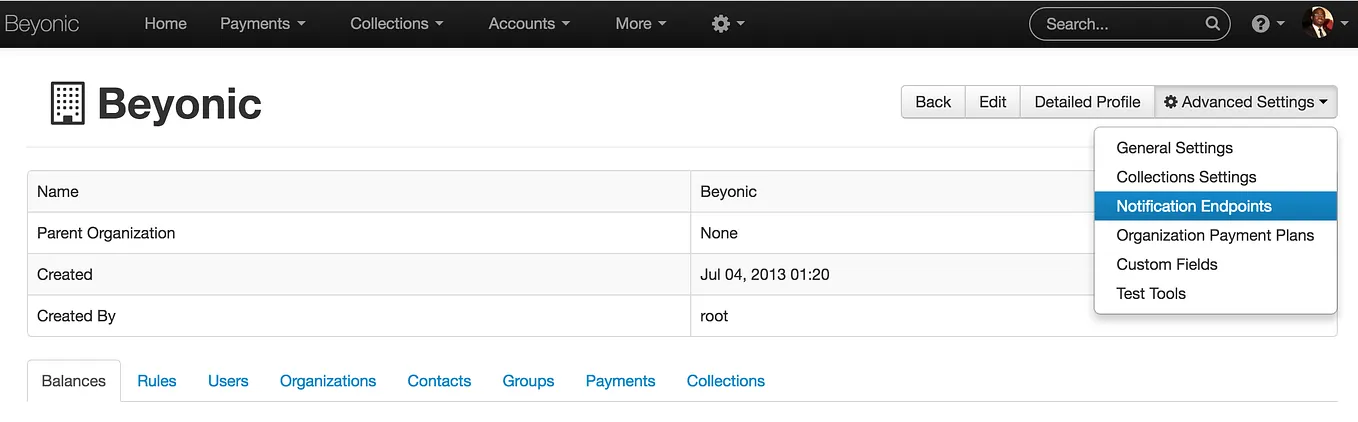This screenshot has width=1358, height=422.
Task: Switch to the Rules tab
Action: (157, 381)
